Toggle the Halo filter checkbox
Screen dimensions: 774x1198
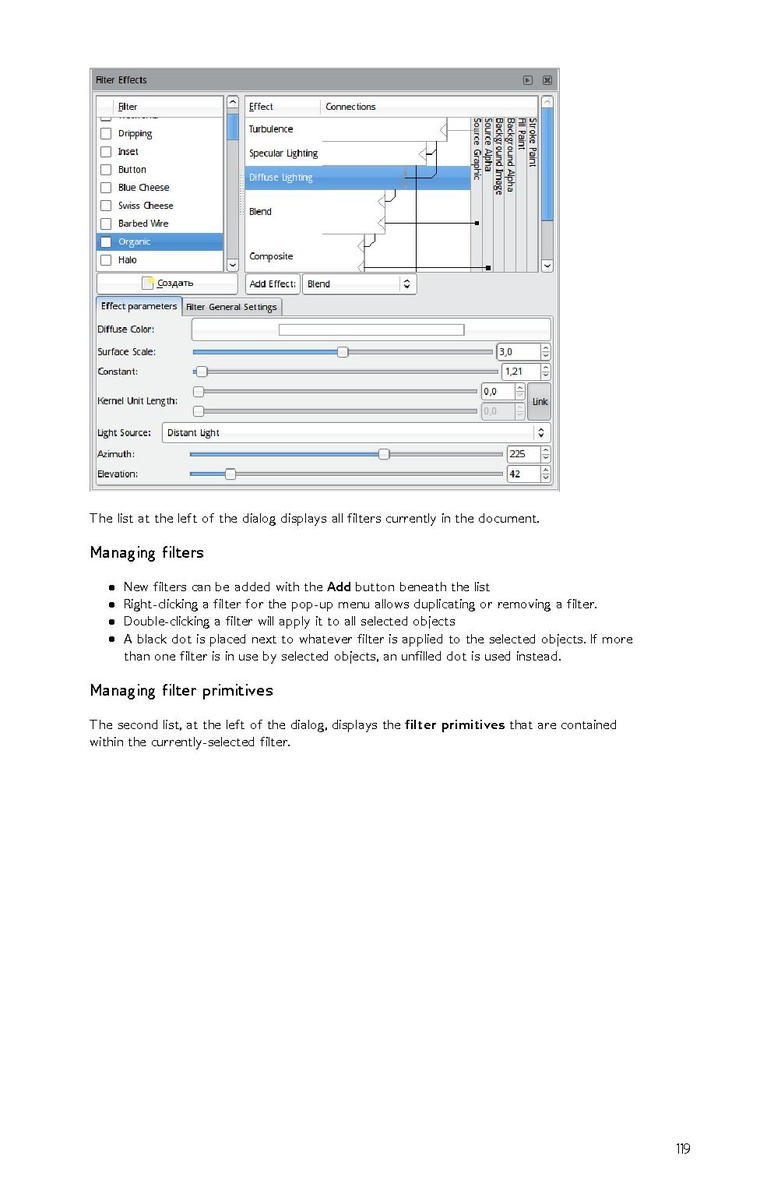[106, 260]
